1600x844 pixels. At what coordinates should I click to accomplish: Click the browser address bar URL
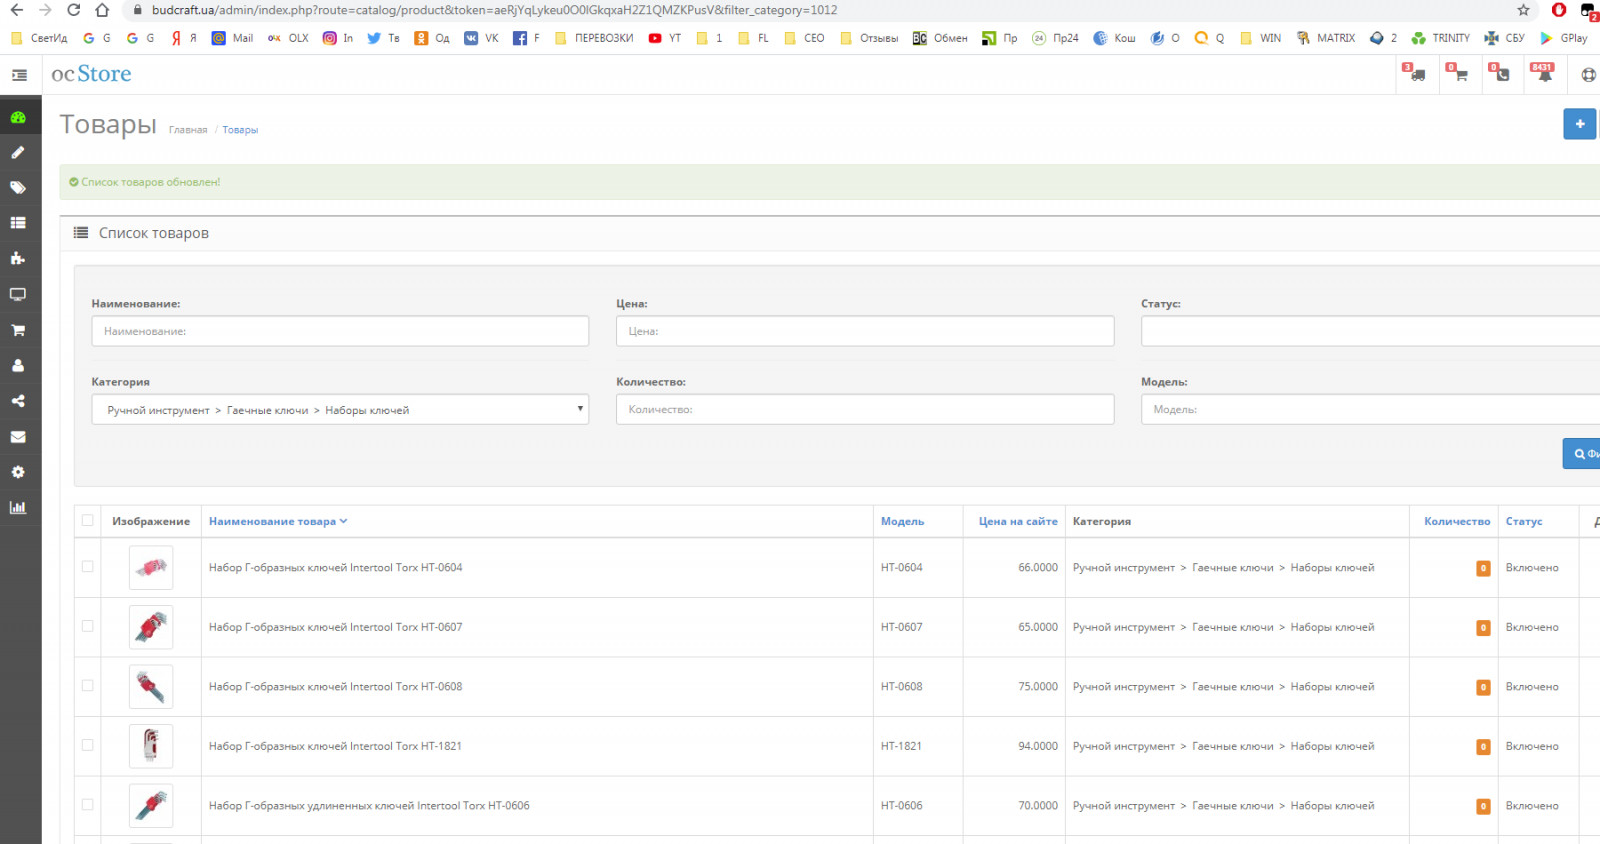coord(495,10)
